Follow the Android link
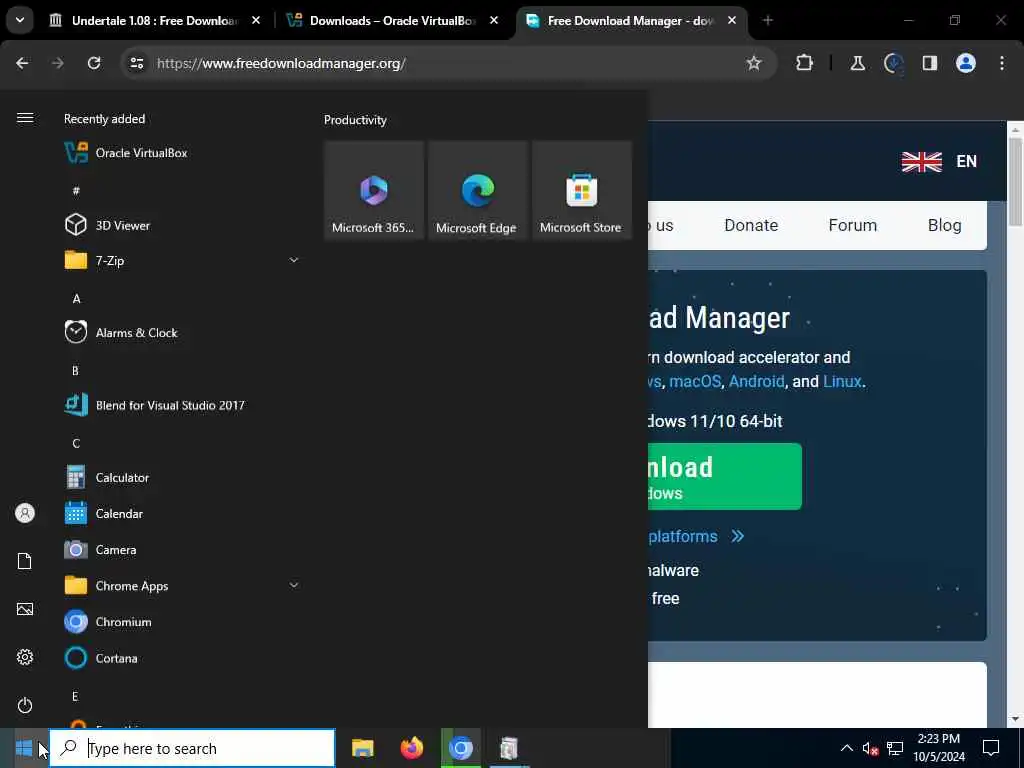Image resolution: width=1024 pixels, height=768 pixels. pyautogui.click(x=756, y=381)
